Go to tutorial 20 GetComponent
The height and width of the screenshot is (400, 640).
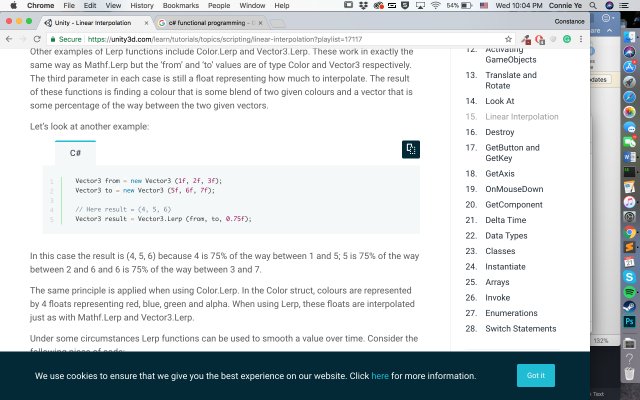pyautogui.click(x=514, y=205)
